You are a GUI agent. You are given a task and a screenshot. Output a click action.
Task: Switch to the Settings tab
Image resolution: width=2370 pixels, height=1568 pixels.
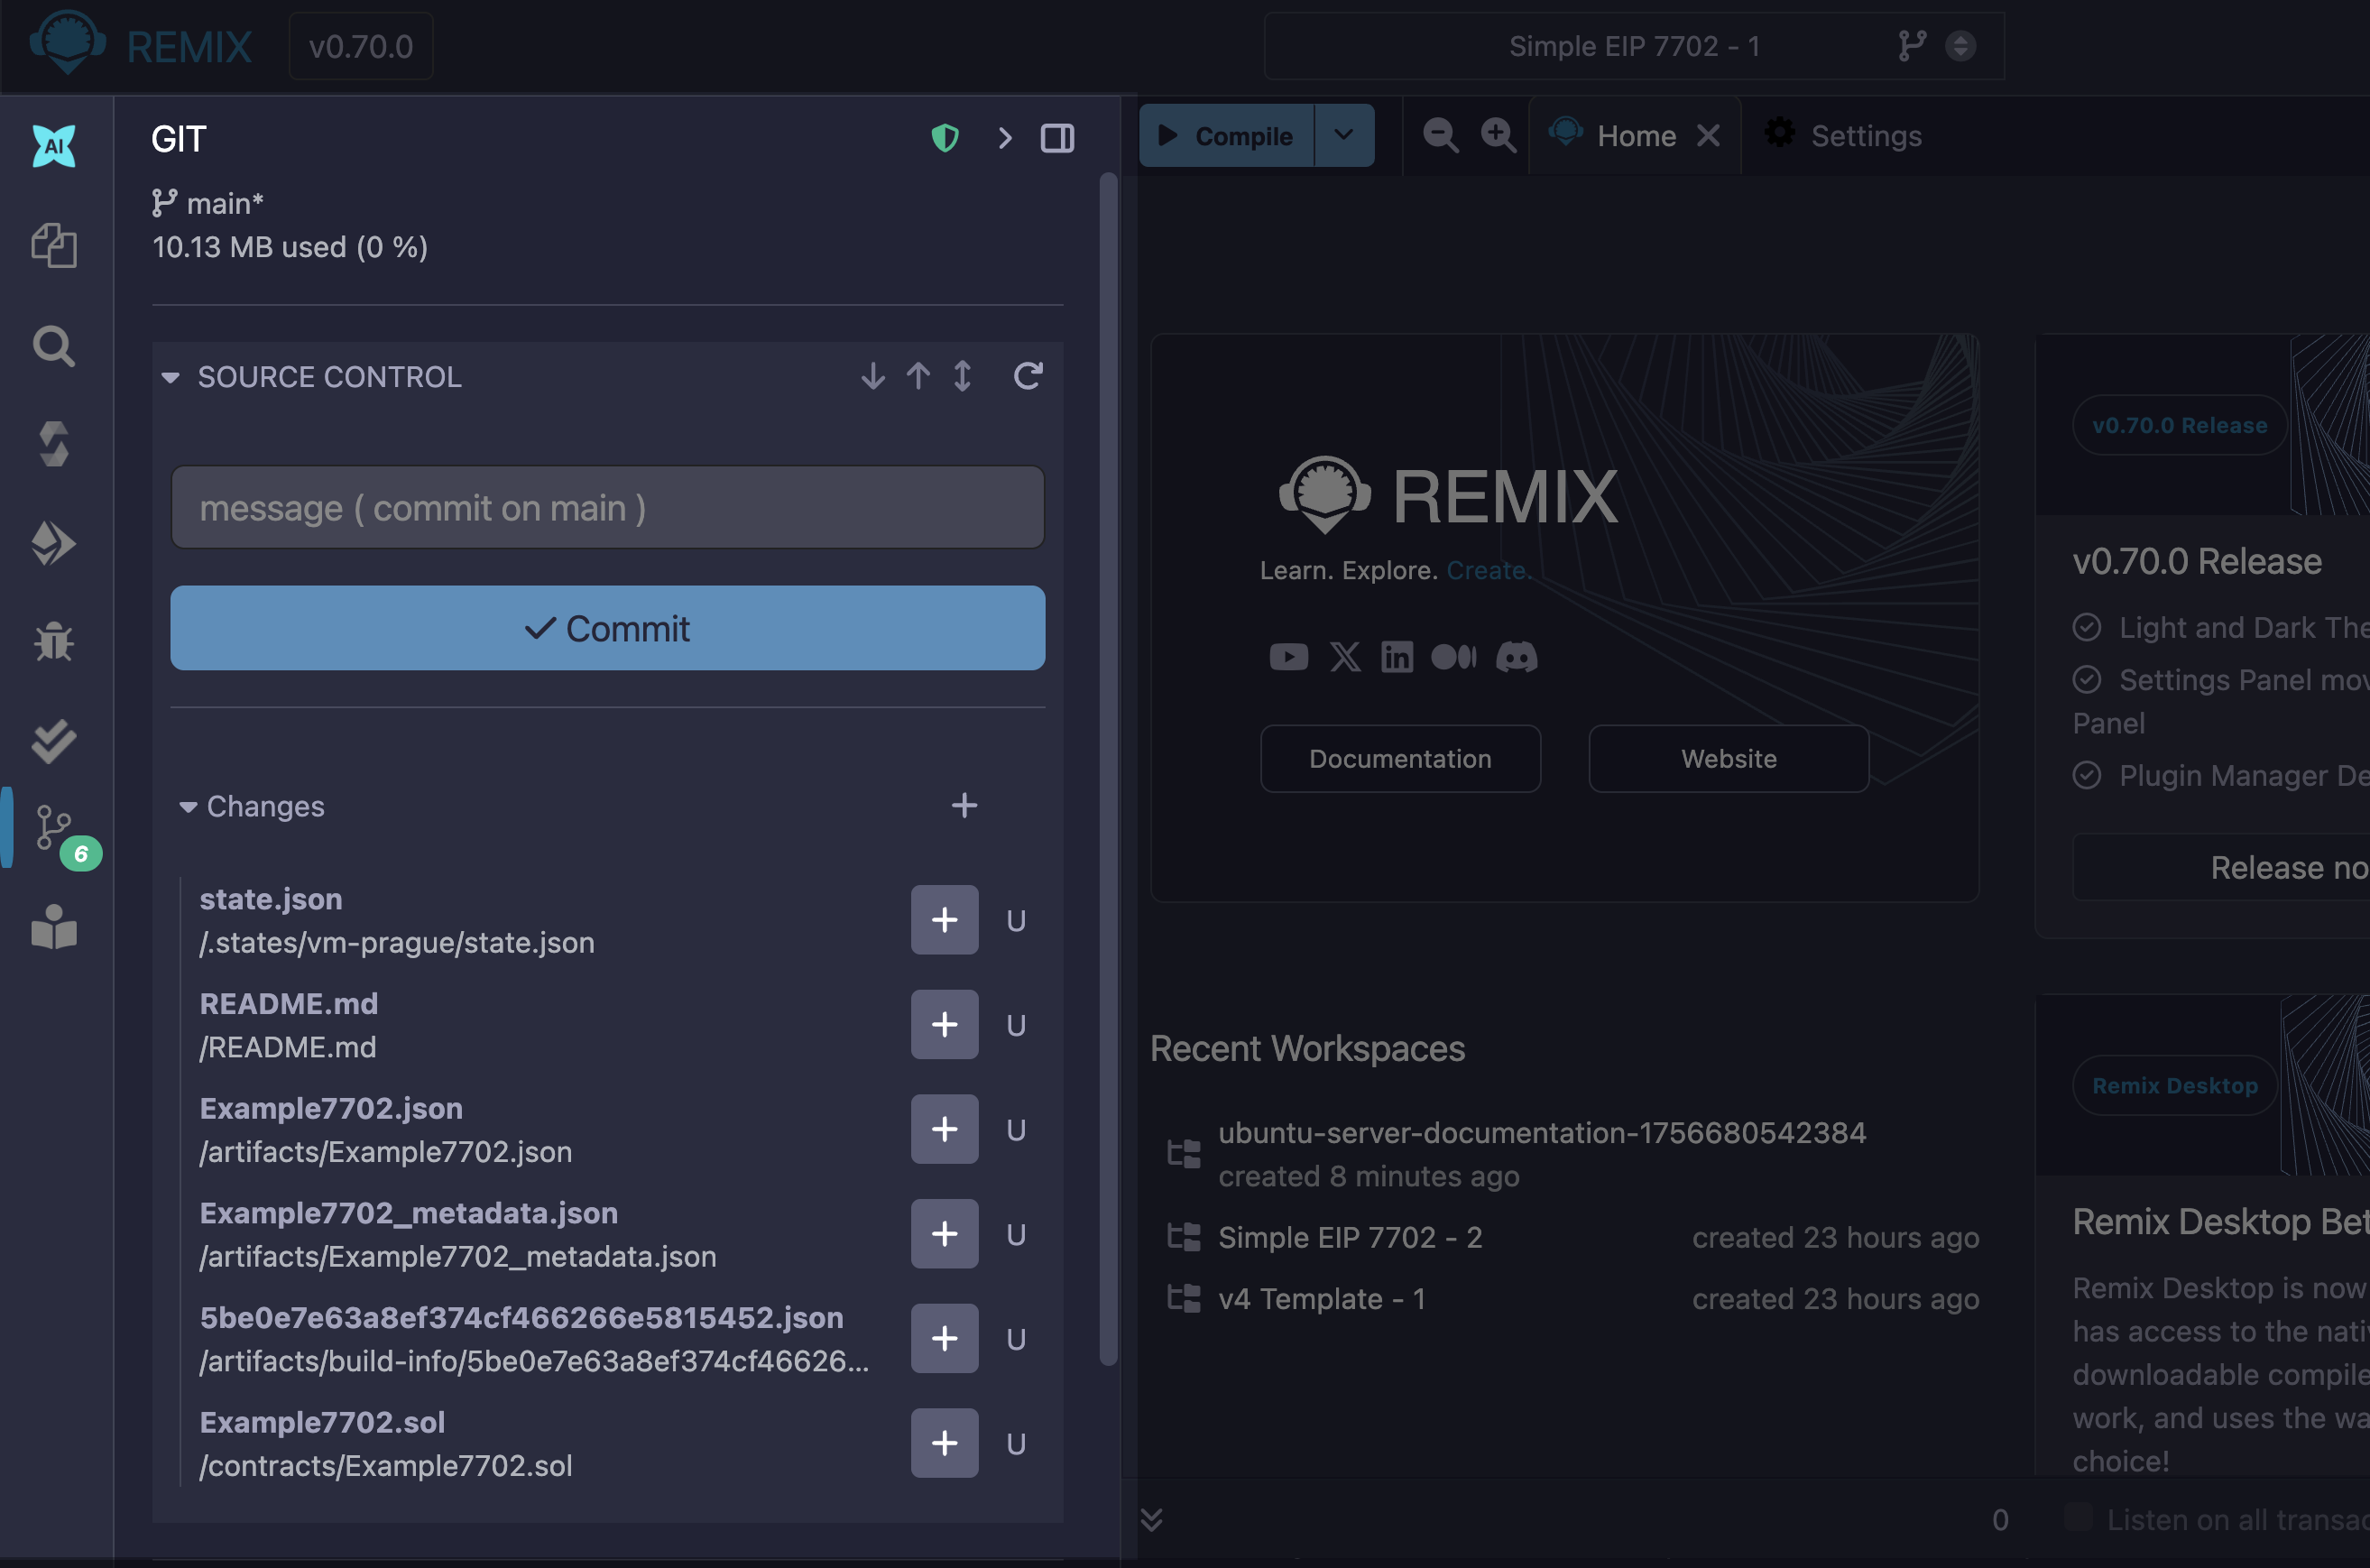point(1843,136)
